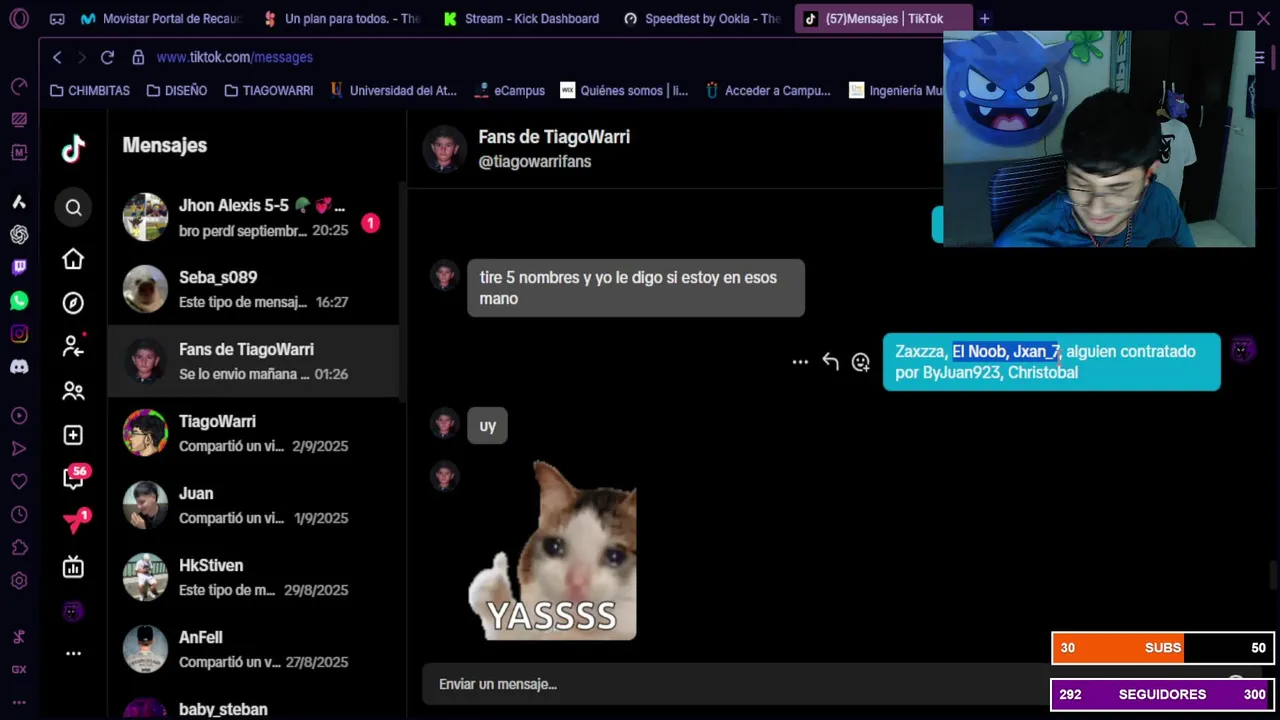The height and width of the screenshot is (720, 1280).
Task: Open extensions cube icon in Opera sidebar
Action: (19, 547)
